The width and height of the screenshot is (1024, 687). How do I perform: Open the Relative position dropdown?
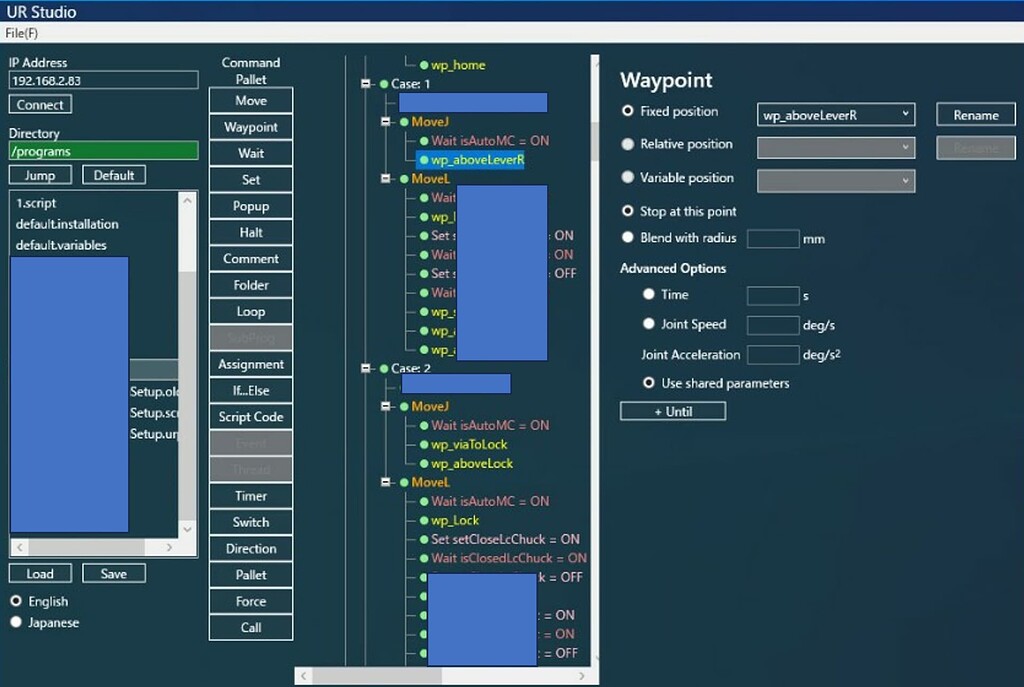pyautogui.click(x=836, y=148)
